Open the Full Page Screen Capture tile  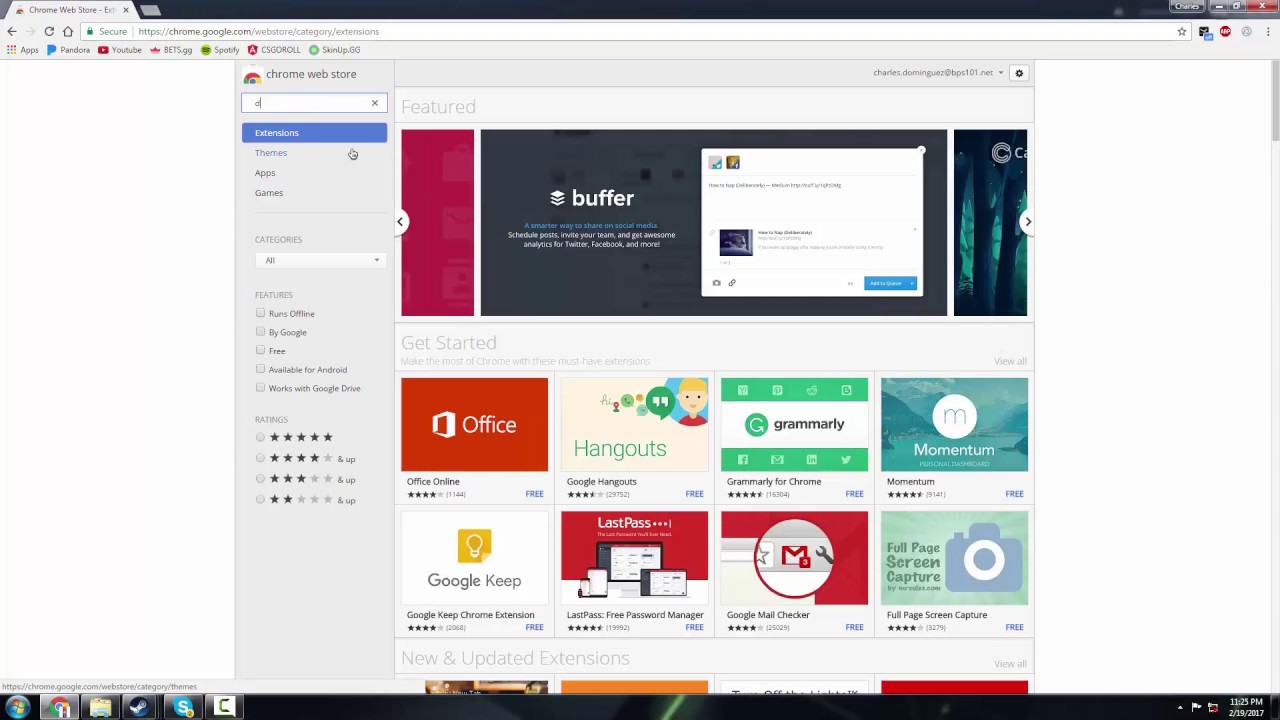pyautogui.click(x=954, y=572)
